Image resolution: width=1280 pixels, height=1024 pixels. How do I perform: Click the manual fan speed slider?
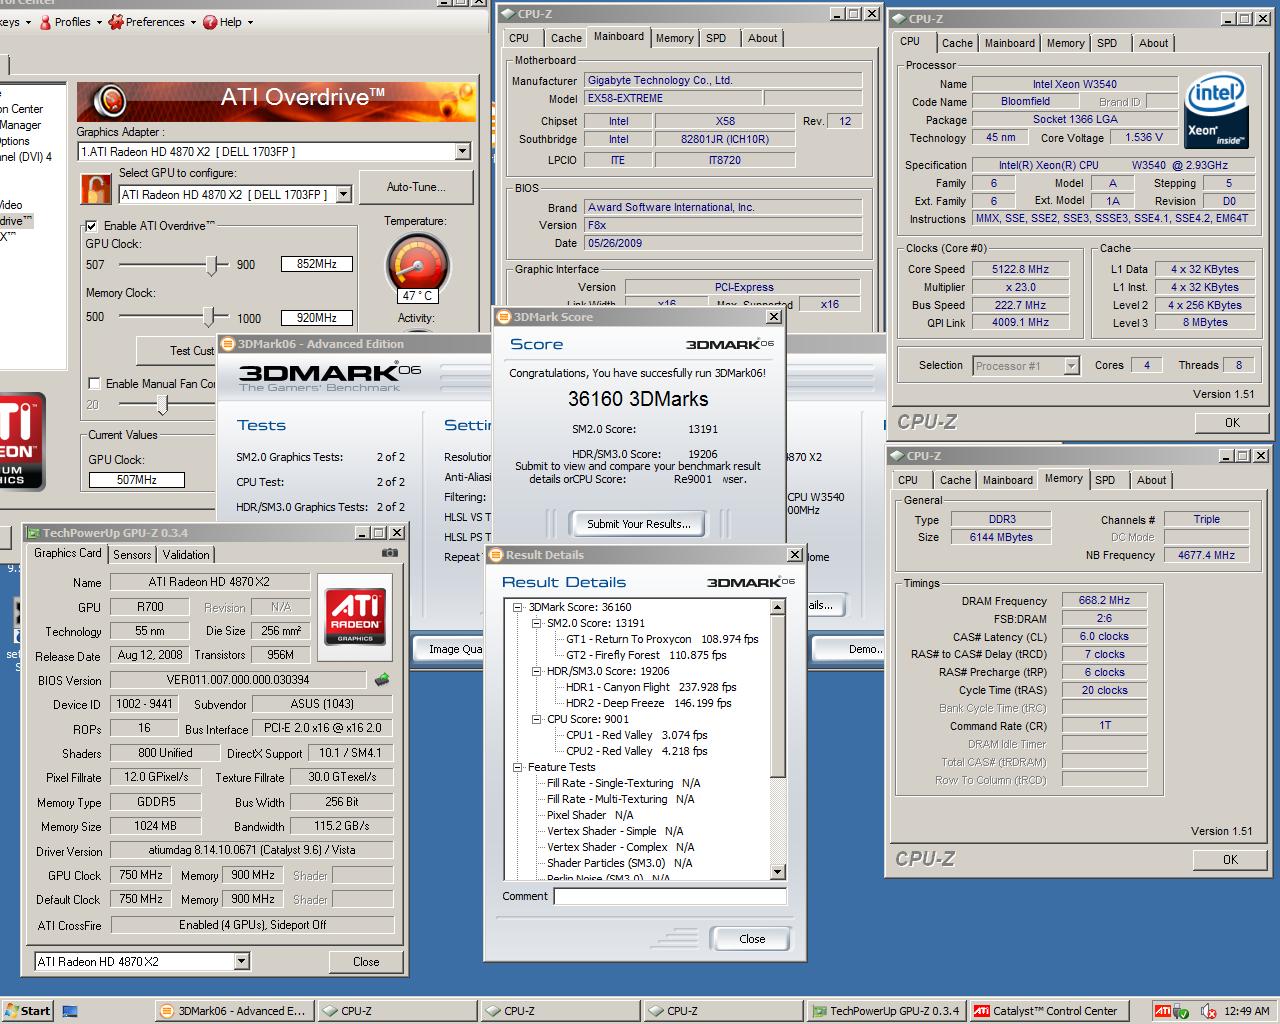click(x=162, y=404)
